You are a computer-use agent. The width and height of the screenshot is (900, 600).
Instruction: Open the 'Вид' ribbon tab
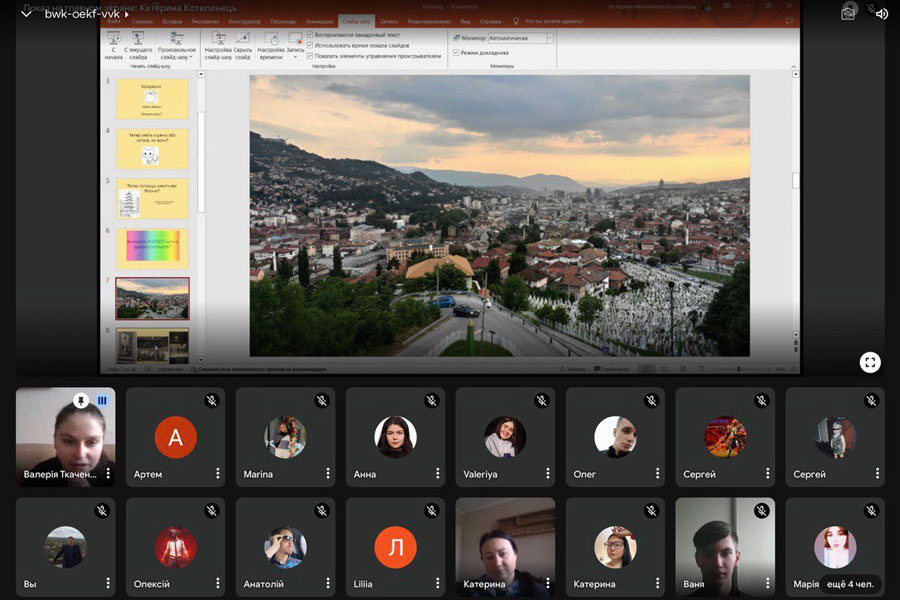point(464,20)
